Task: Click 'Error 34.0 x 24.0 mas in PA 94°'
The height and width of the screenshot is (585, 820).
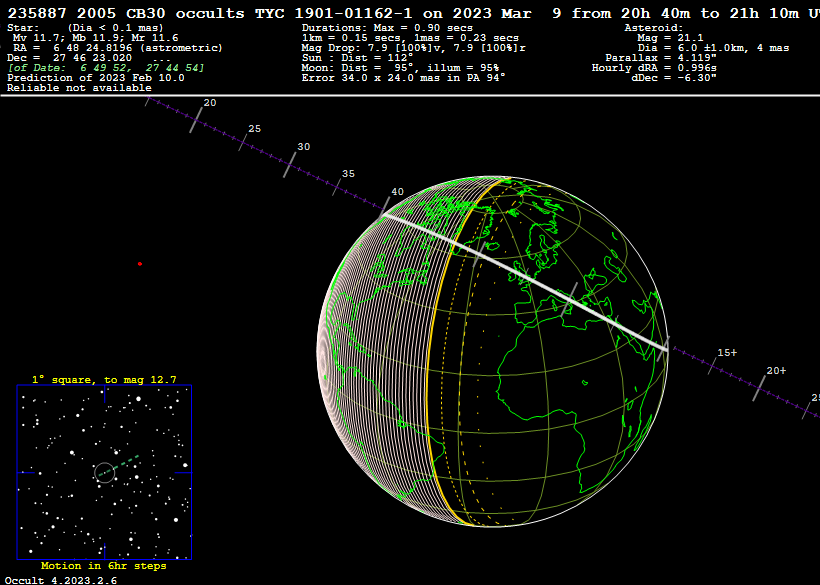Action: click(403, 77)
